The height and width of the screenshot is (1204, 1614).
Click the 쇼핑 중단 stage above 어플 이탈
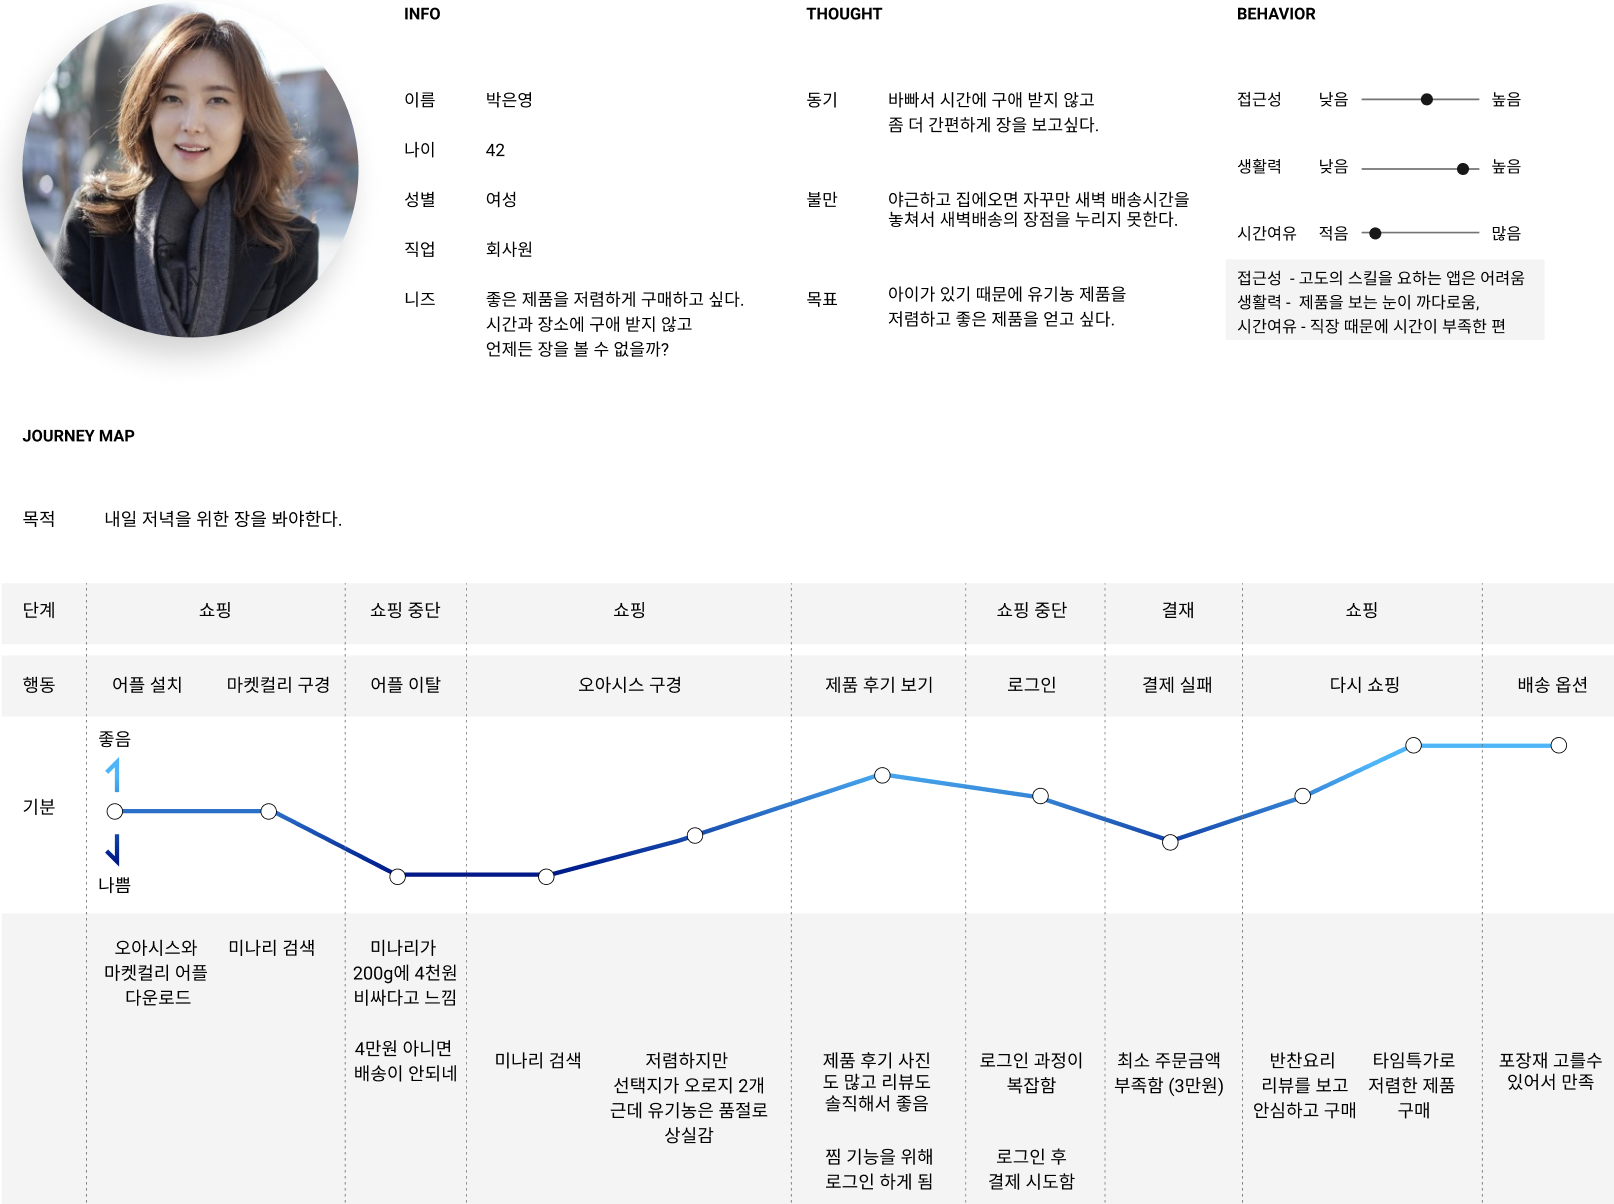coord(405,610)
